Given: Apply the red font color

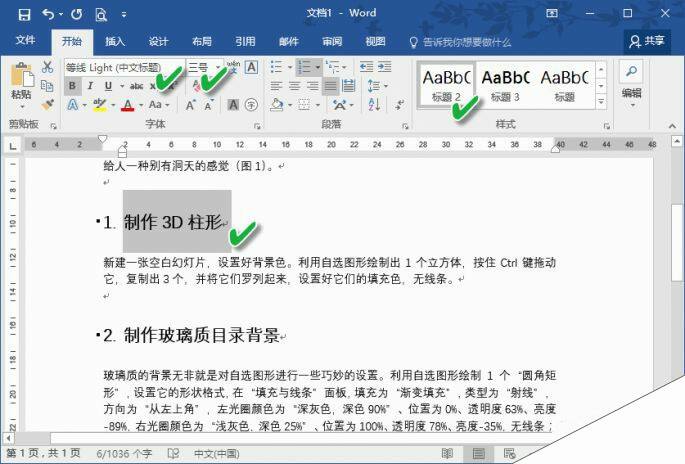Looking at the screenshot, I should point(128,105).
